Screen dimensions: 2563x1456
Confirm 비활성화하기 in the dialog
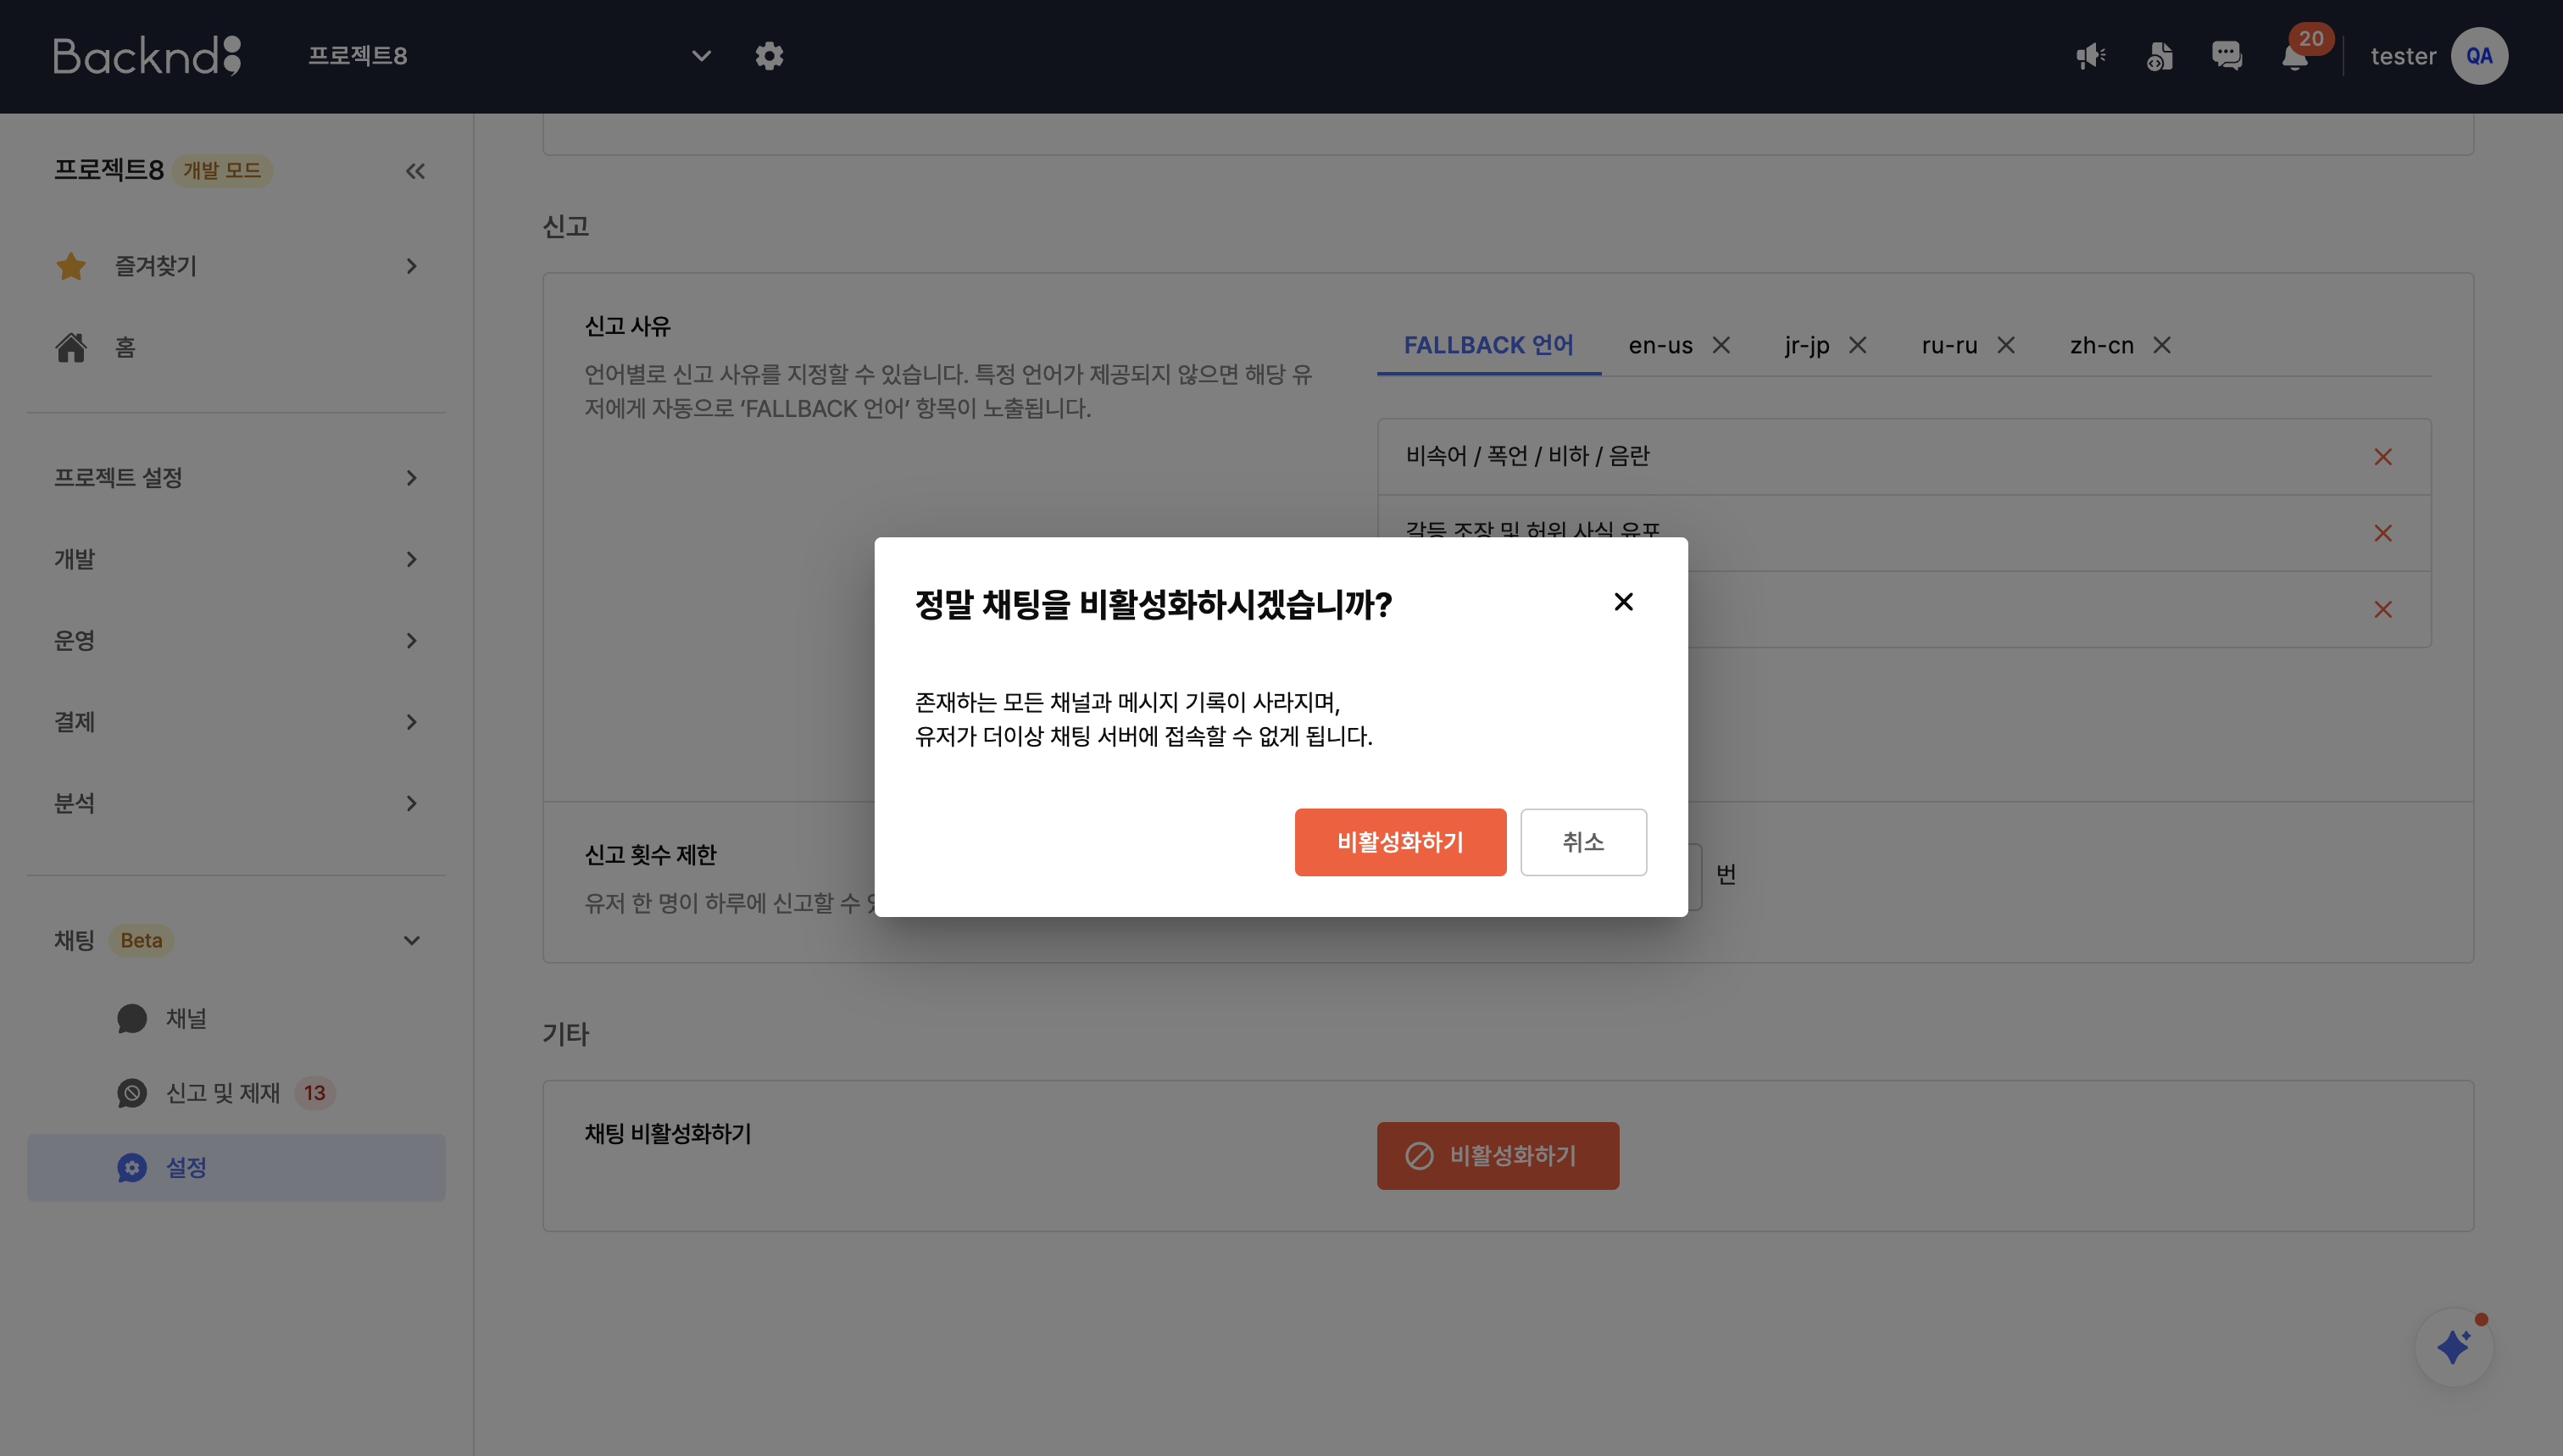tap(1400, 842)
